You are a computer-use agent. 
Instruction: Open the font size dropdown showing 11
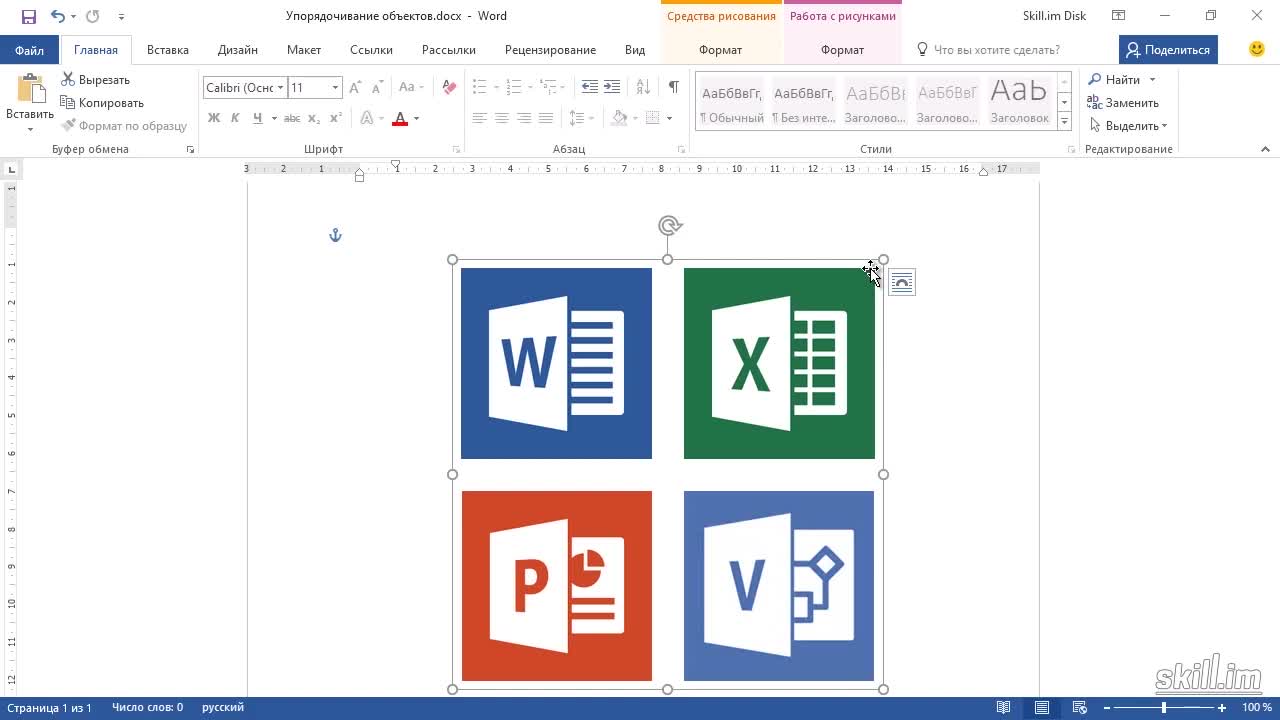[x=335, y=88]
